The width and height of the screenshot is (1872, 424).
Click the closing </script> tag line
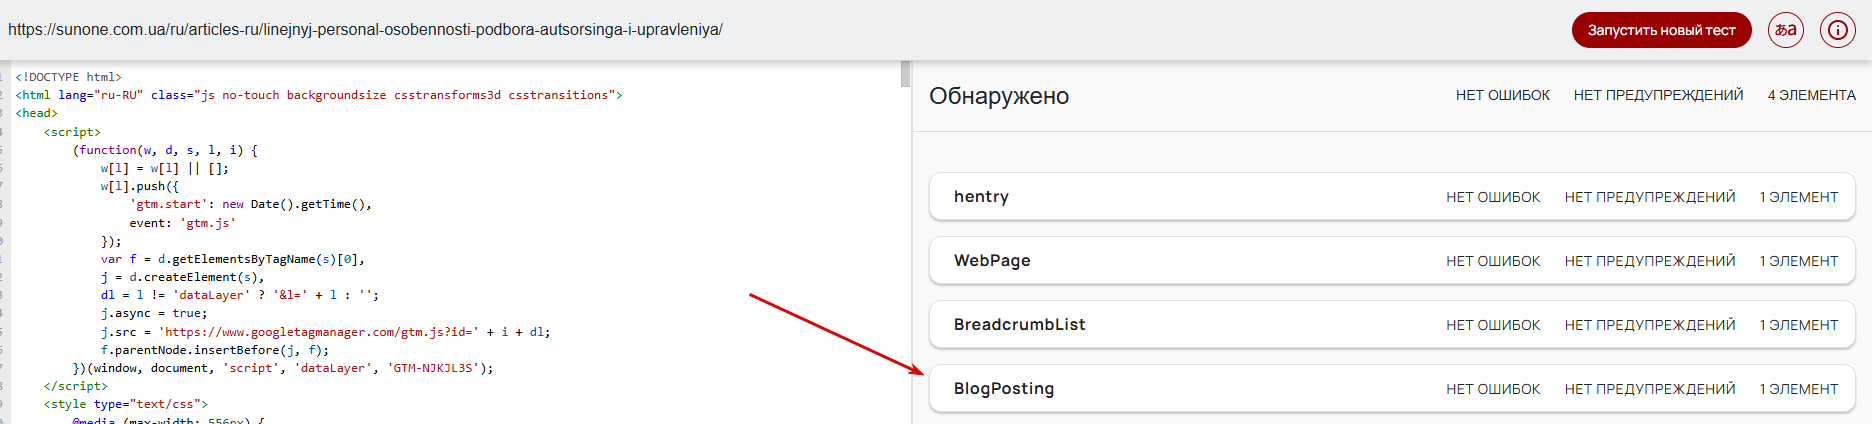(76, 386)
